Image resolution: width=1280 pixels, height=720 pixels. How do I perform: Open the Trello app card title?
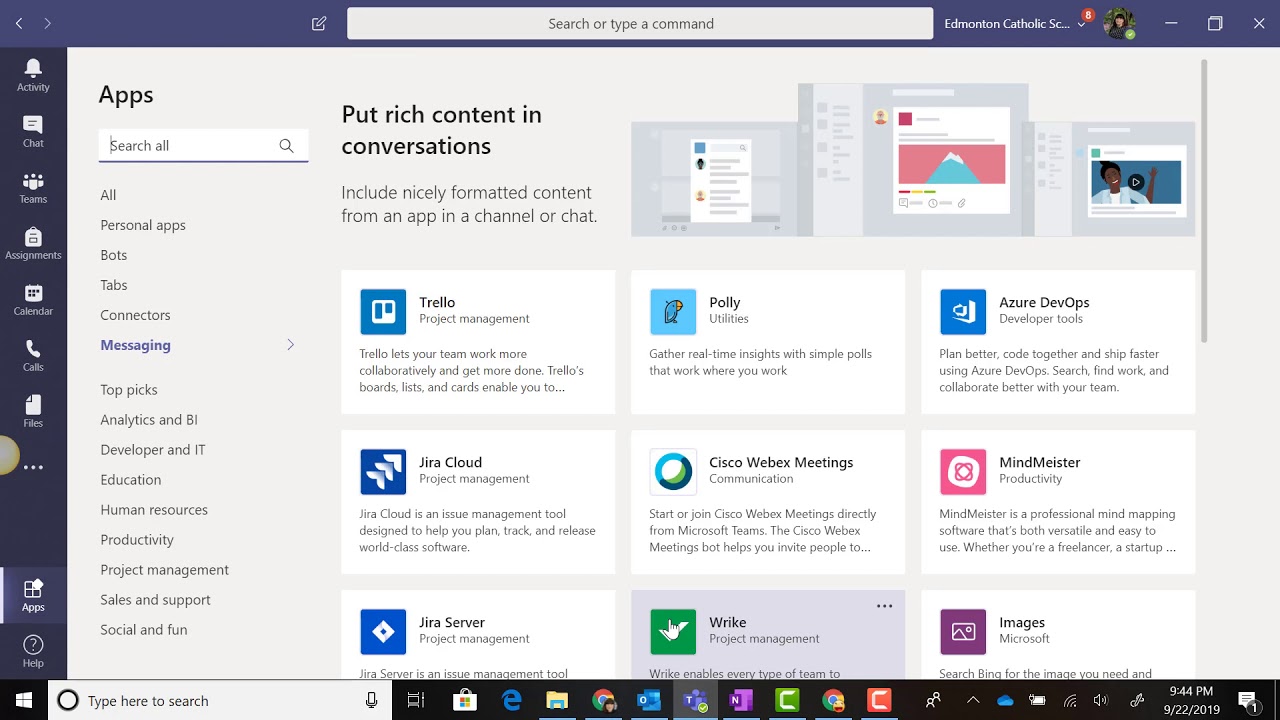click(437, 302)
